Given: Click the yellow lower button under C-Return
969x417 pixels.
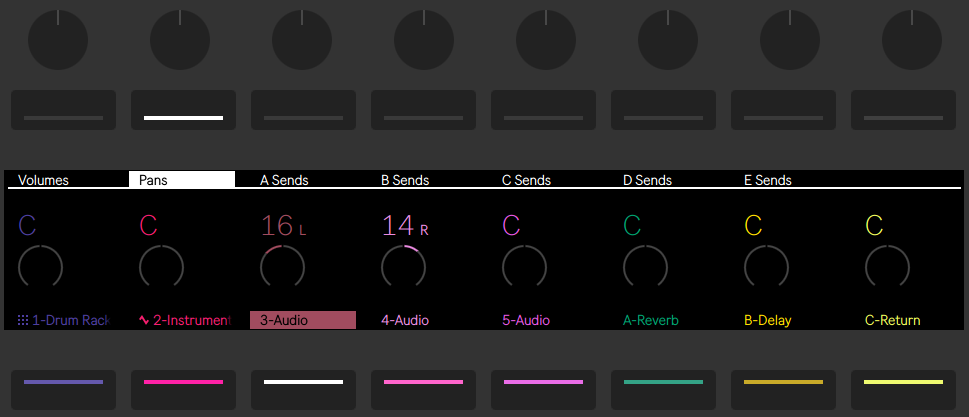Looking at the screenshot, I should (x=903, y=390).
